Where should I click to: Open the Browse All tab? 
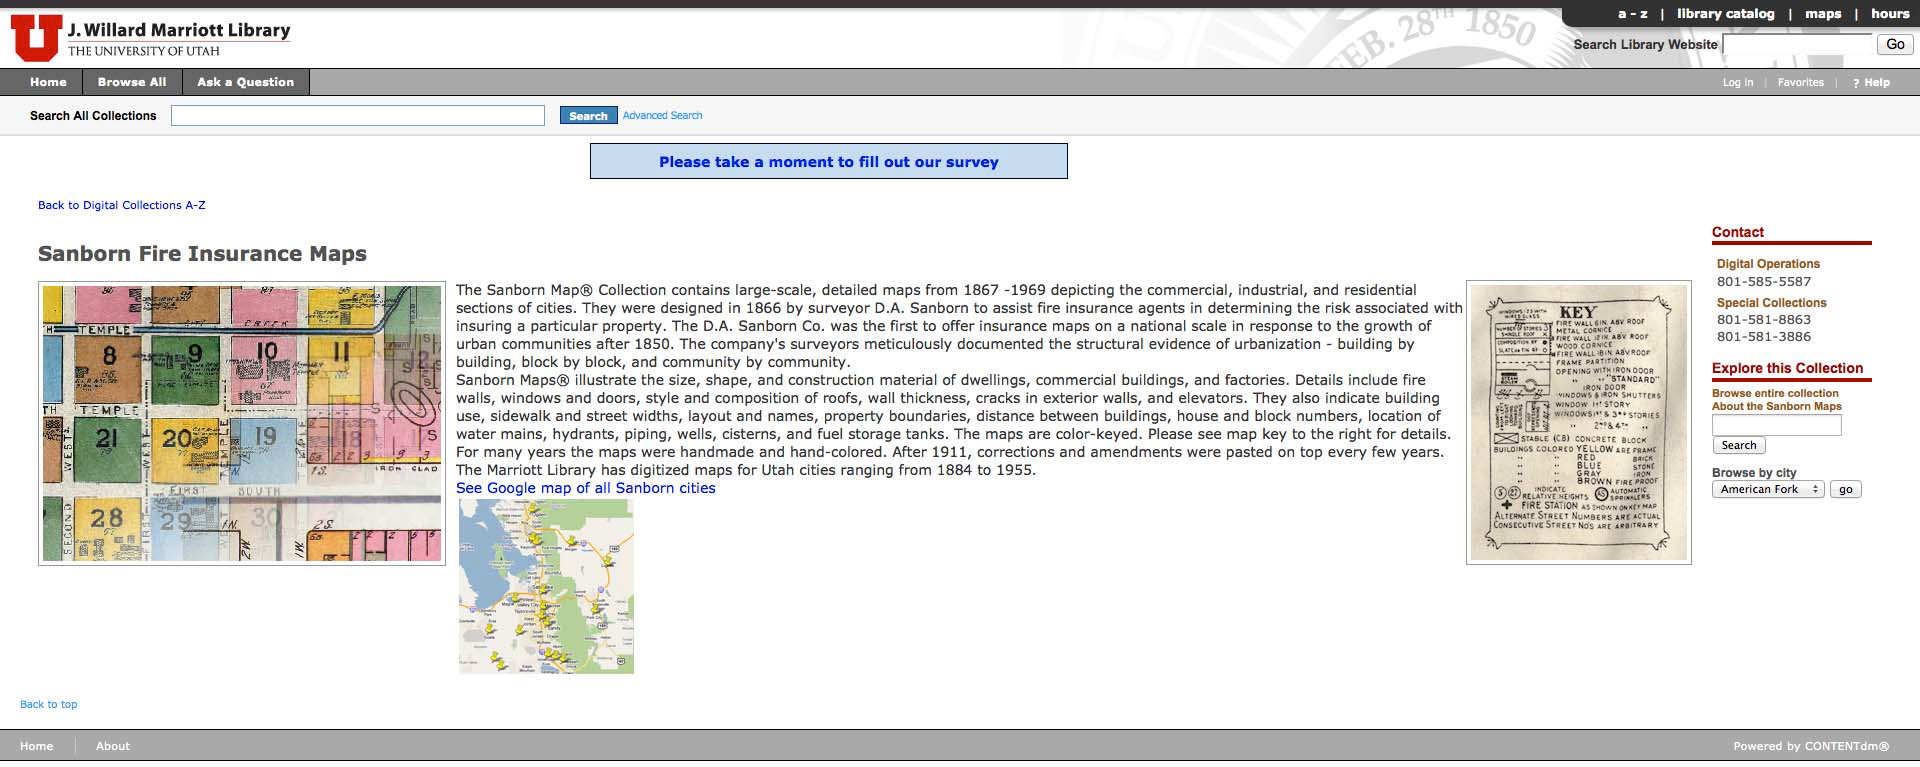(132, 82)
